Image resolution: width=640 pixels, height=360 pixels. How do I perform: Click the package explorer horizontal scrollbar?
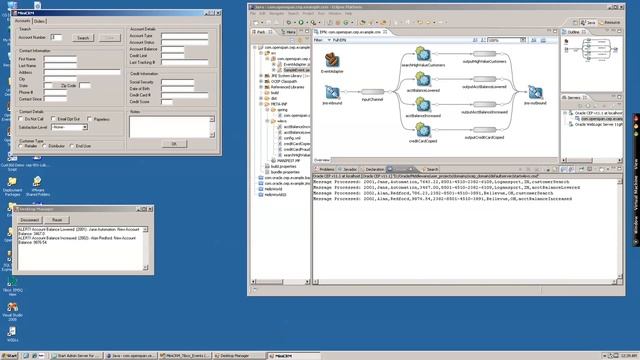coord(280,282)
